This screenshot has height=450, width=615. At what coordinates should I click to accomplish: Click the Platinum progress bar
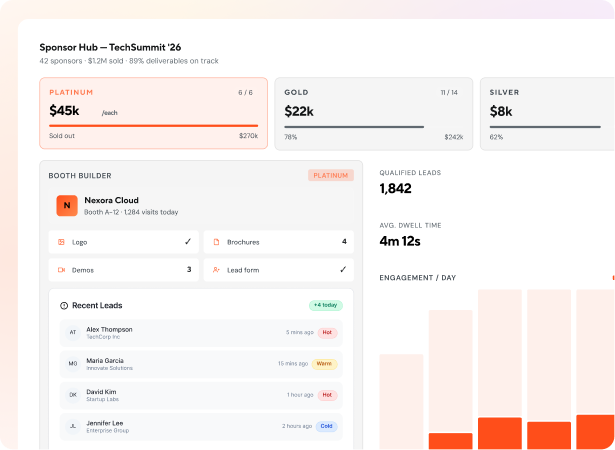pos(153,126)
